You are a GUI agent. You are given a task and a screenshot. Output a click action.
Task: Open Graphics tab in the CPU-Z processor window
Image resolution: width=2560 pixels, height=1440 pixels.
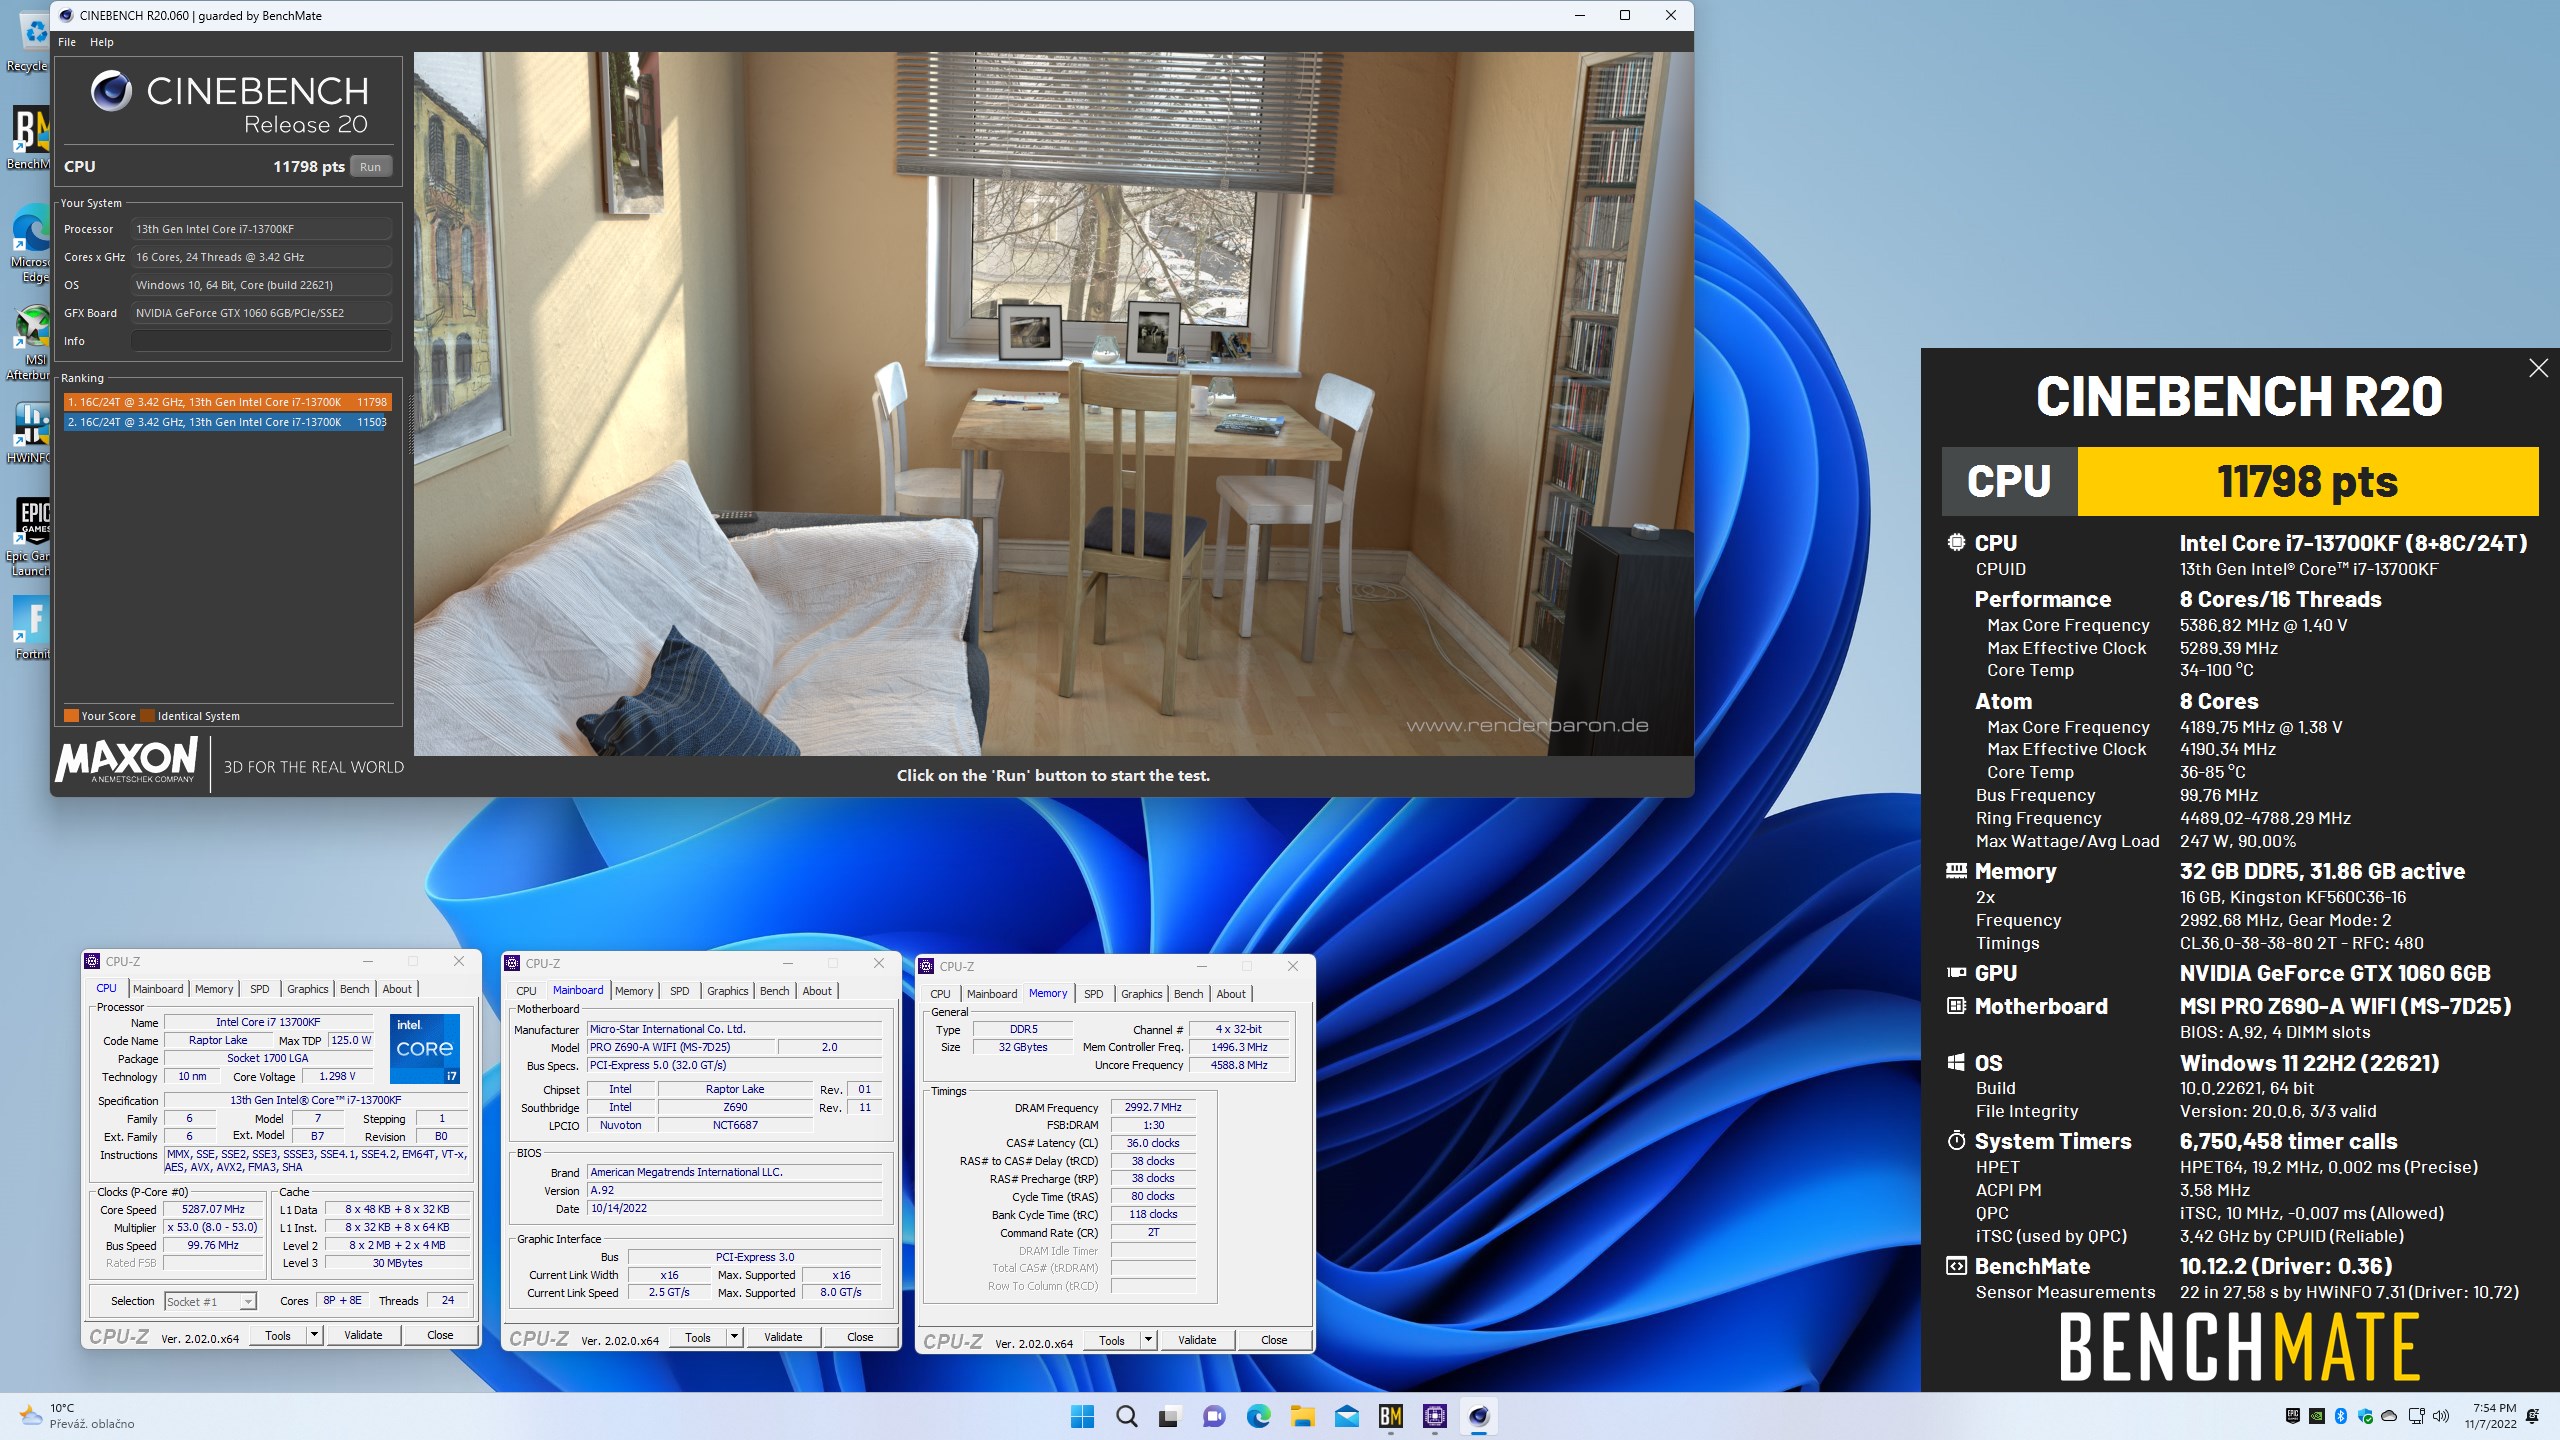click(x=308, y=989)
